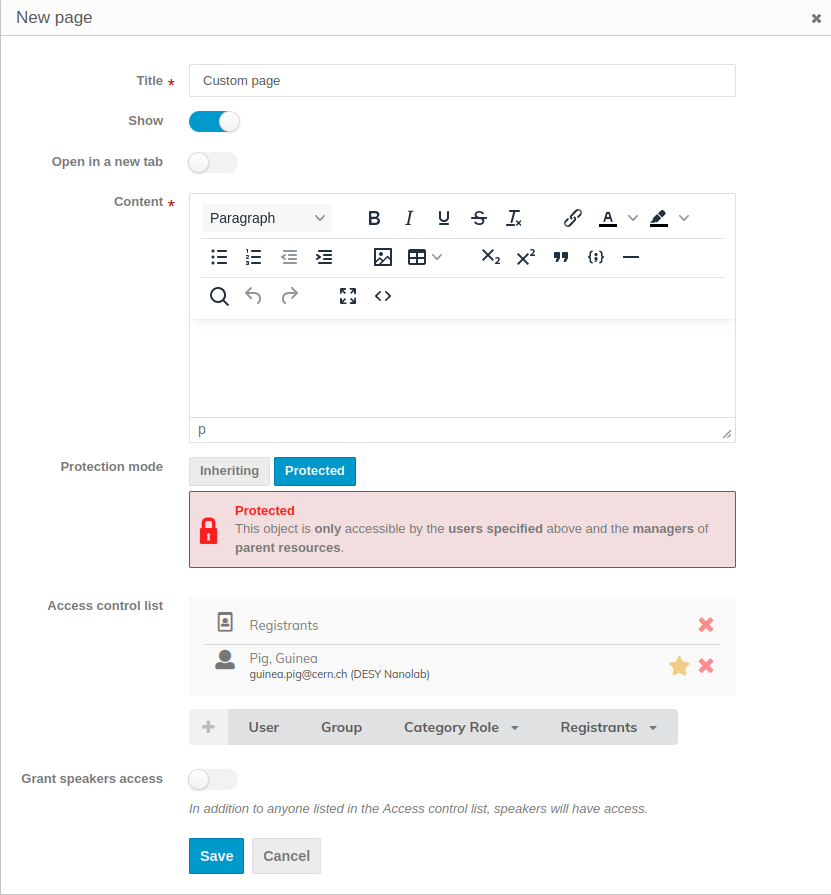Select Inheriting protection mode
The image size is (831, 895).
229,471
